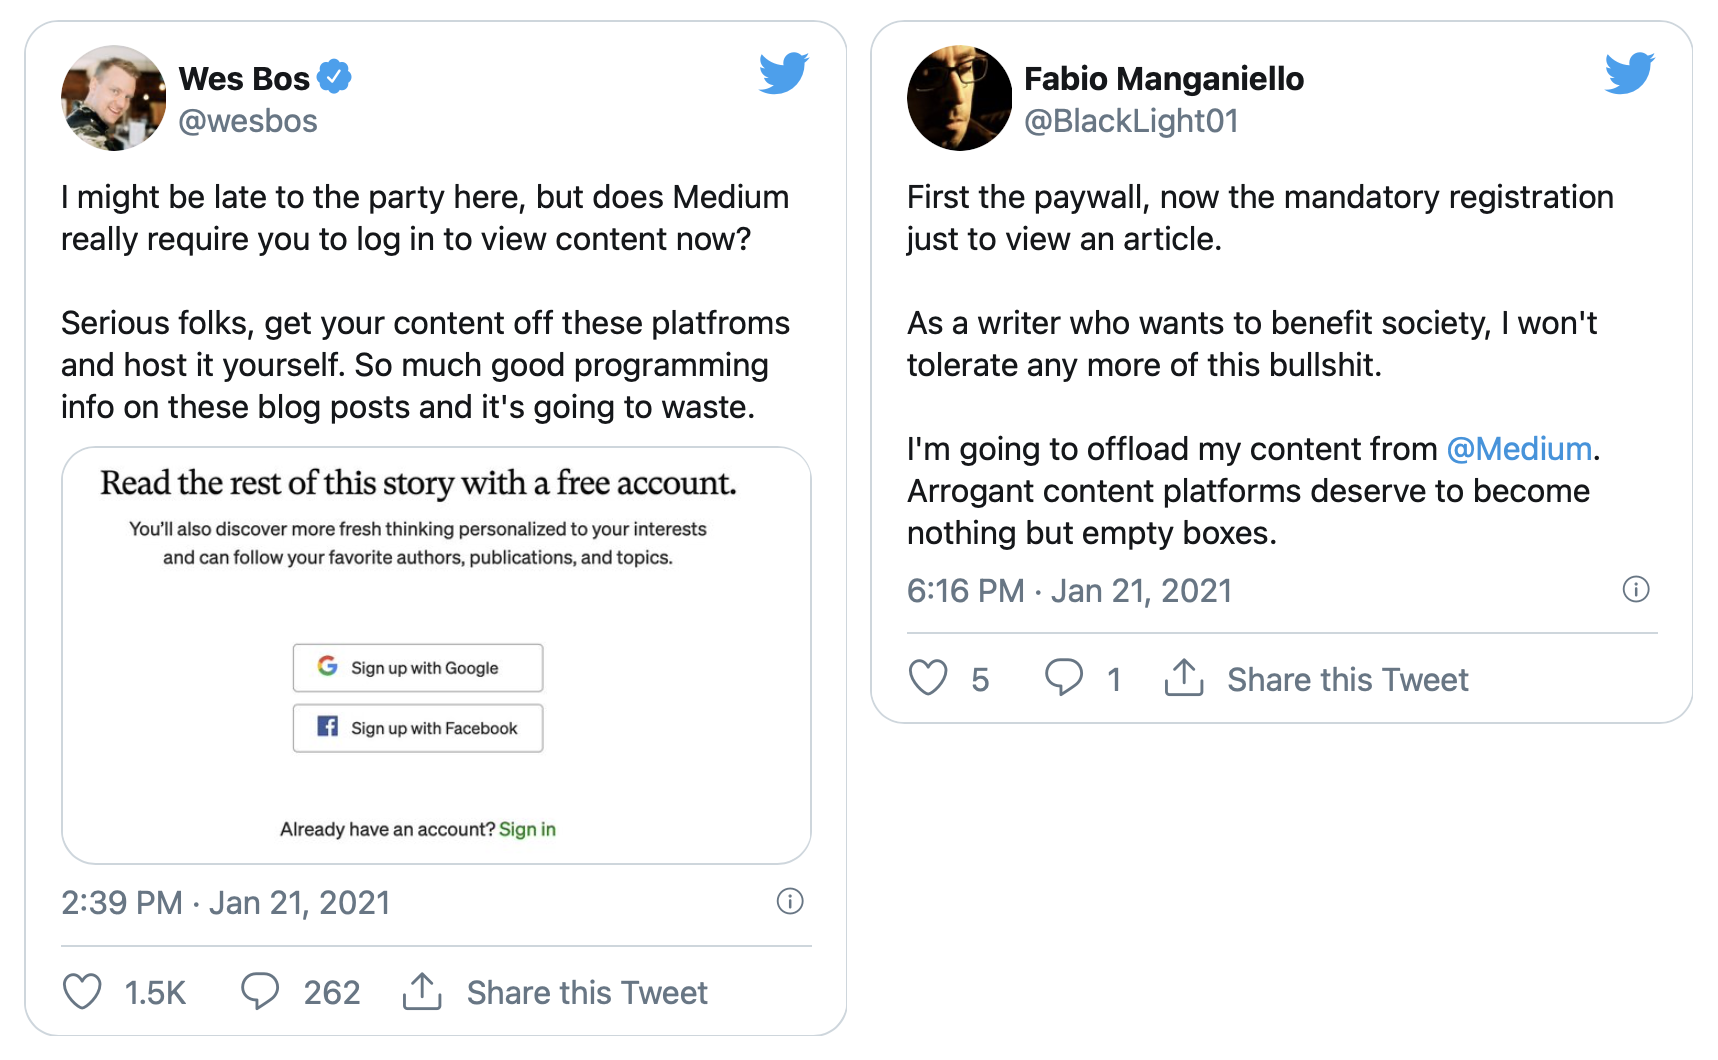Click Share this Tweet on Fabio's tweet
Screen dimensions: 1718x1060
1347,680
